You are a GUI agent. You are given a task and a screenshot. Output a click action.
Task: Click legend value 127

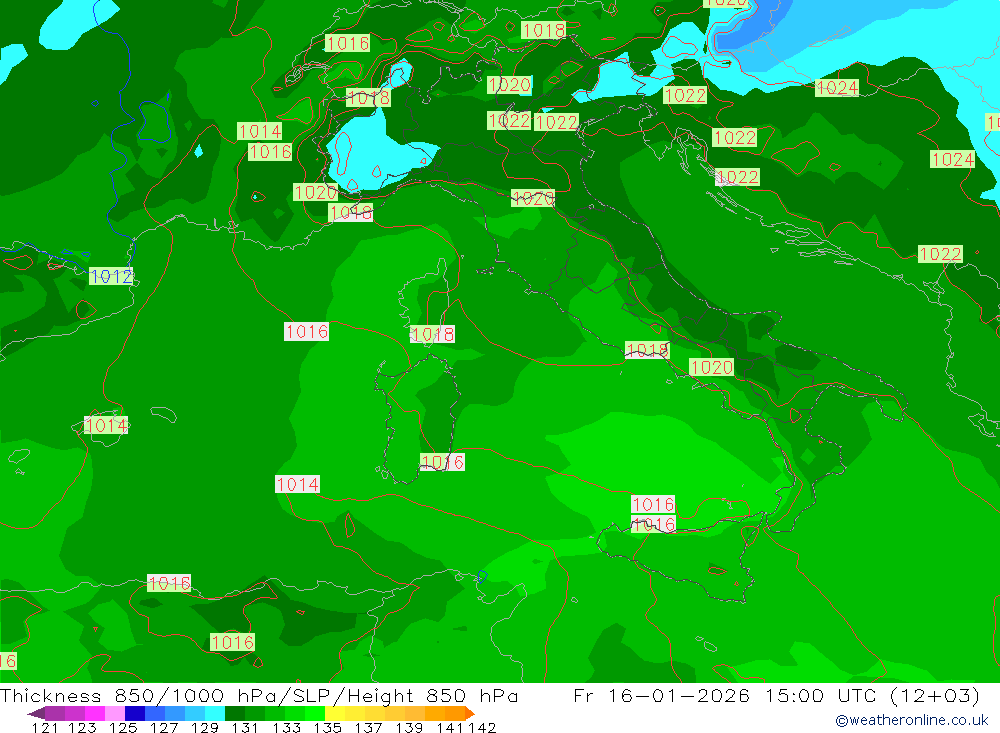point(164,728)
